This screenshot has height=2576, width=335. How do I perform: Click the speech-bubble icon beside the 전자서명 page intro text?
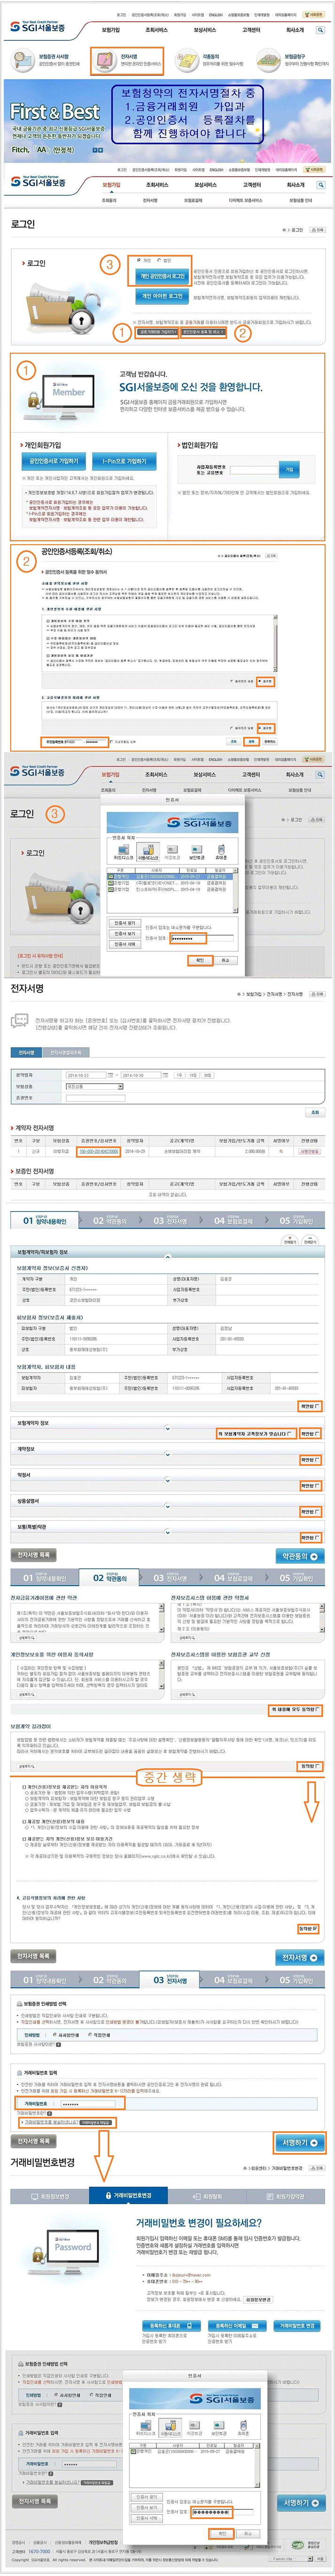click(19, 1021)
